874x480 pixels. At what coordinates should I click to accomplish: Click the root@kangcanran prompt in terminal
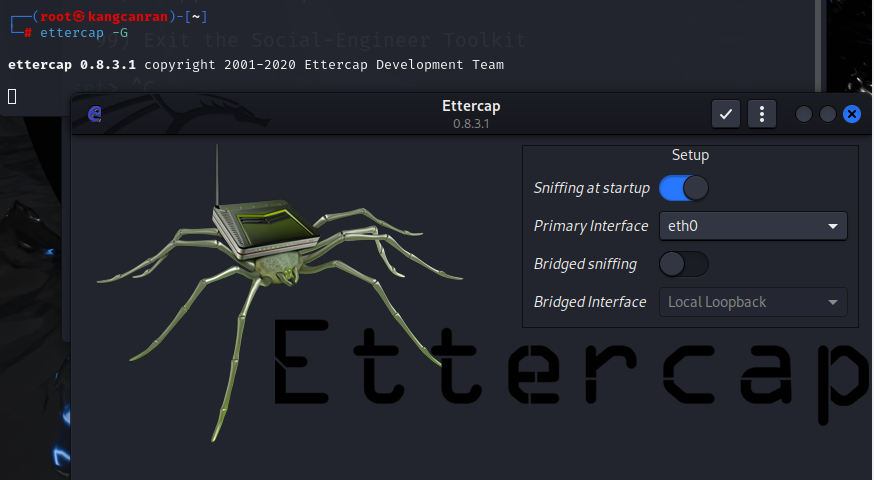click(x=104, y=17)
